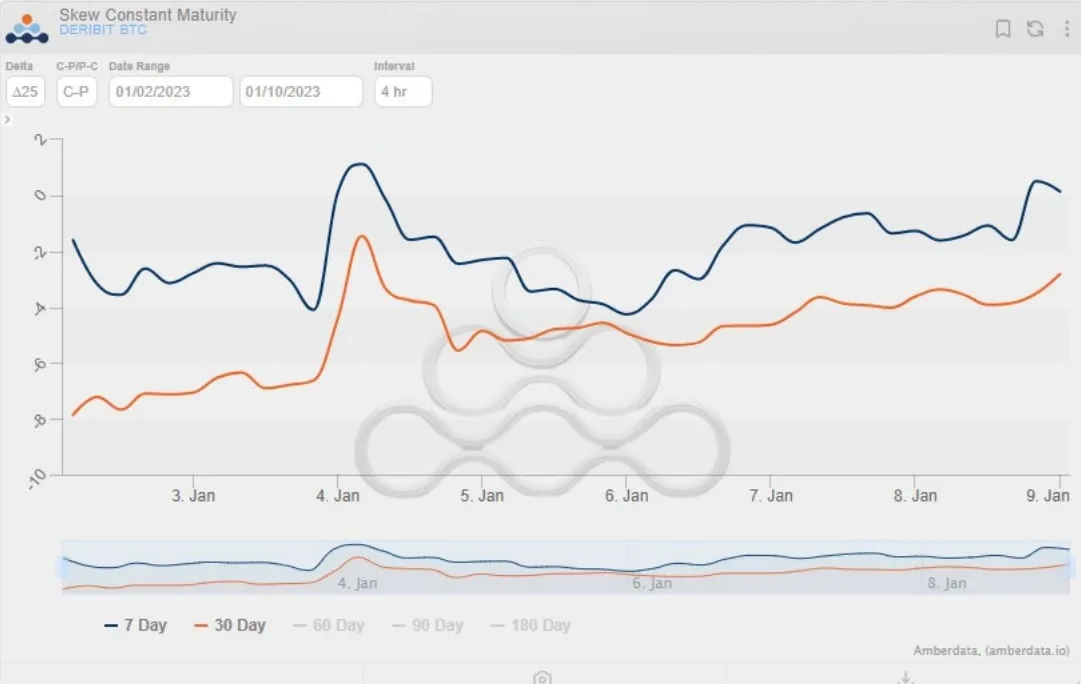The image size is (1081, 684).
Task: Refresh the chart with reload icon
Action: 1035,29
